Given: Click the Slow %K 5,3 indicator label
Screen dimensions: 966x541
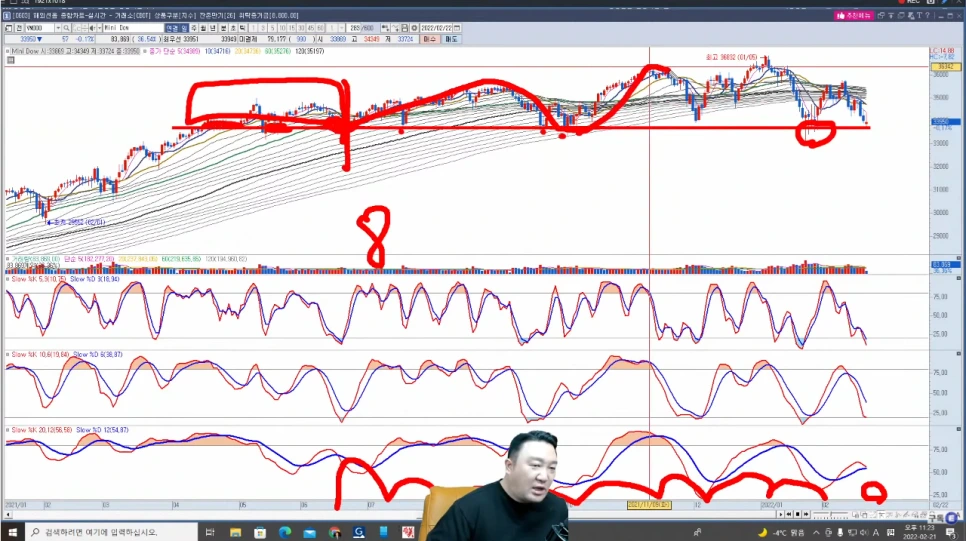Looking at the screenshot, I should 39,279.
